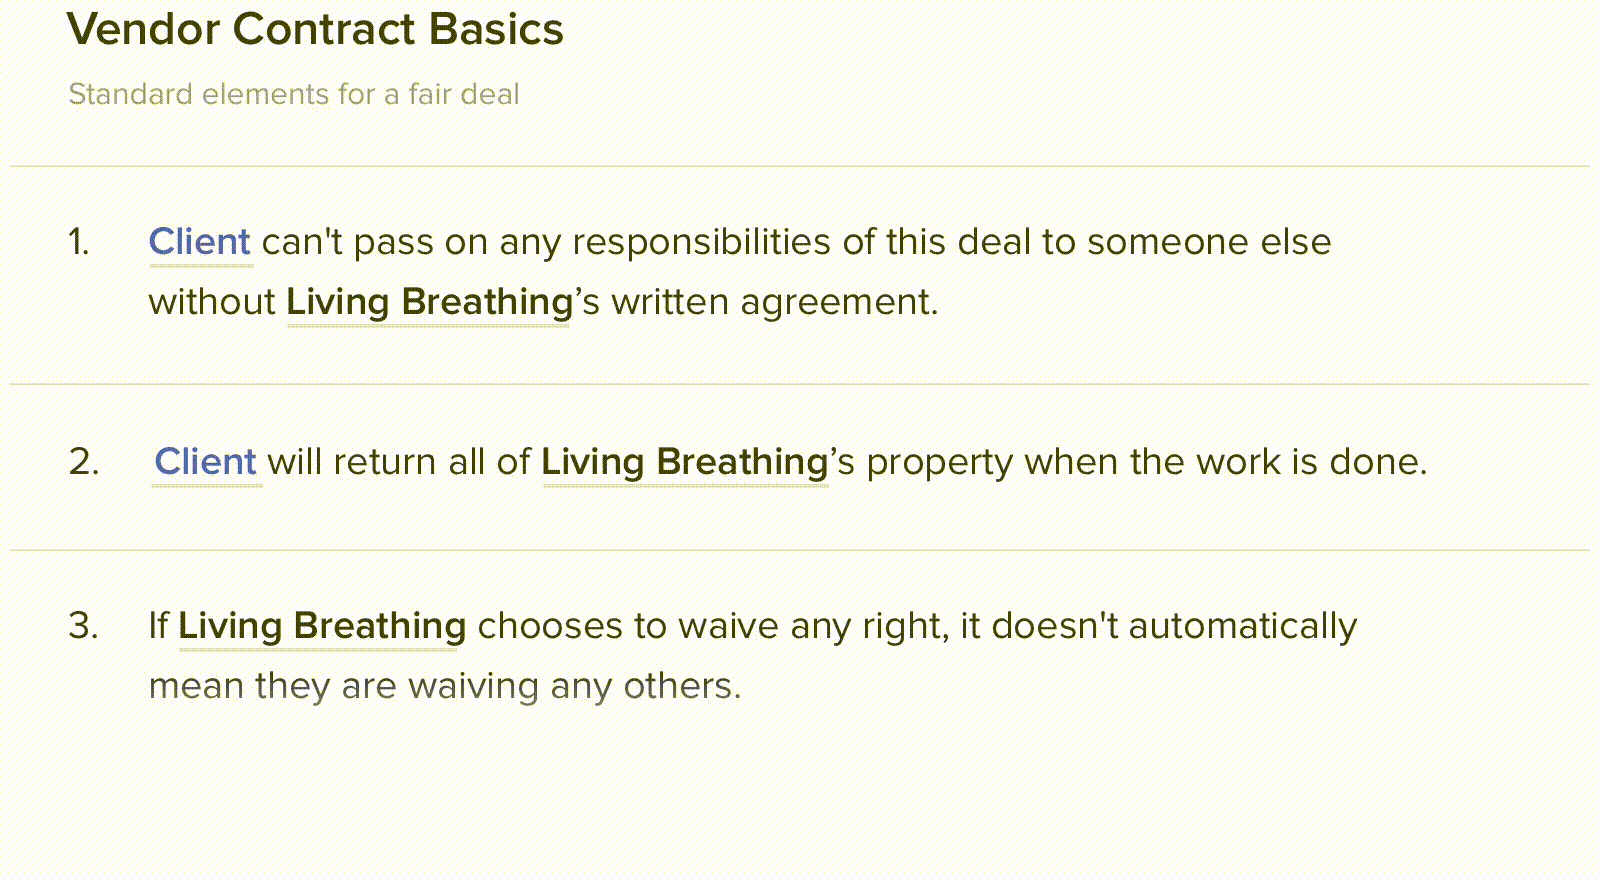Click the Client link in clause 1
The height and width of the screenshot is (880, 1600).
click(x=200, y=243)
